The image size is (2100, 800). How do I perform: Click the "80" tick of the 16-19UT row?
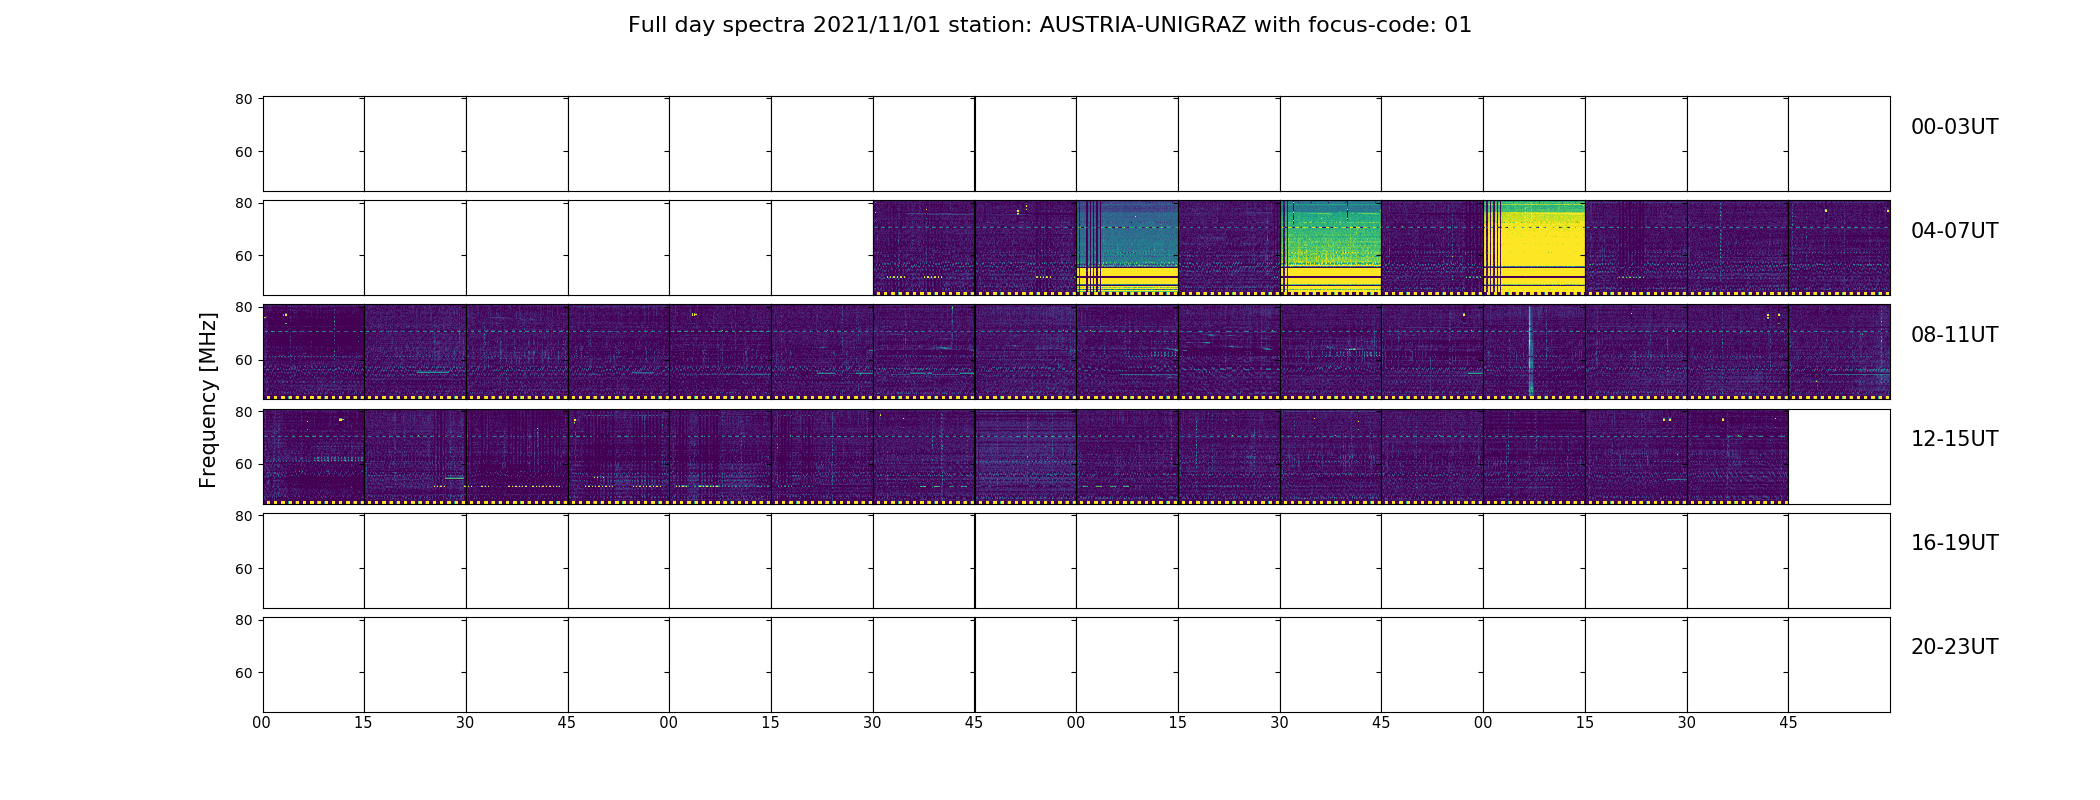[243, 516]
